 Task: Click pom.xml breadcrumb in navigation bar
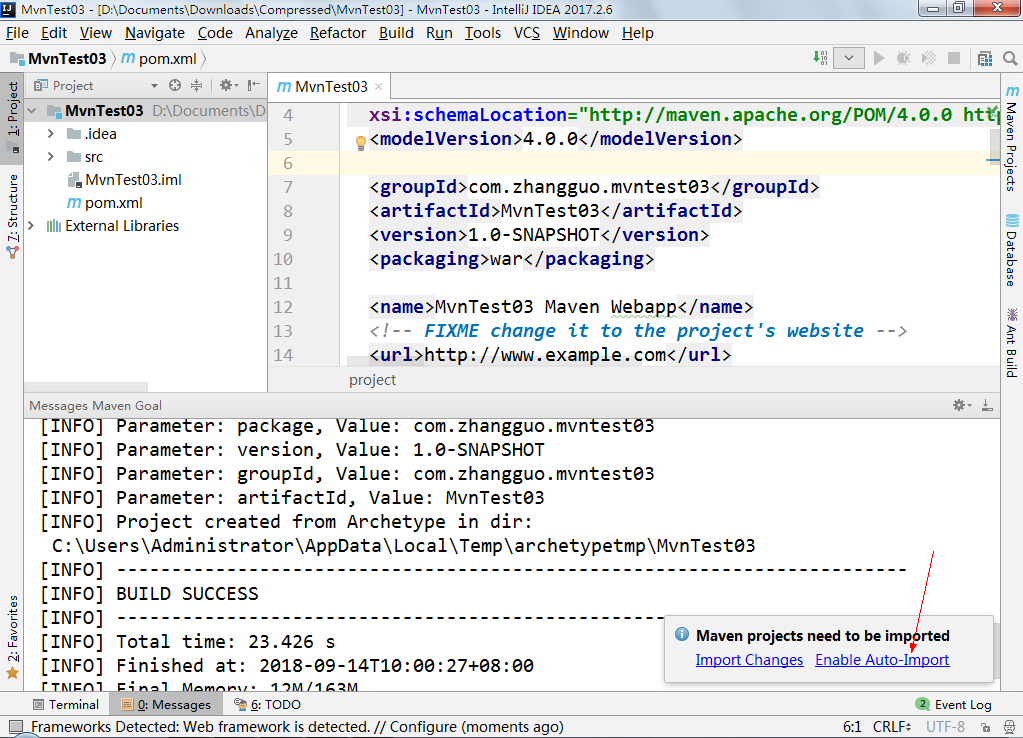[x=159, y=59]
